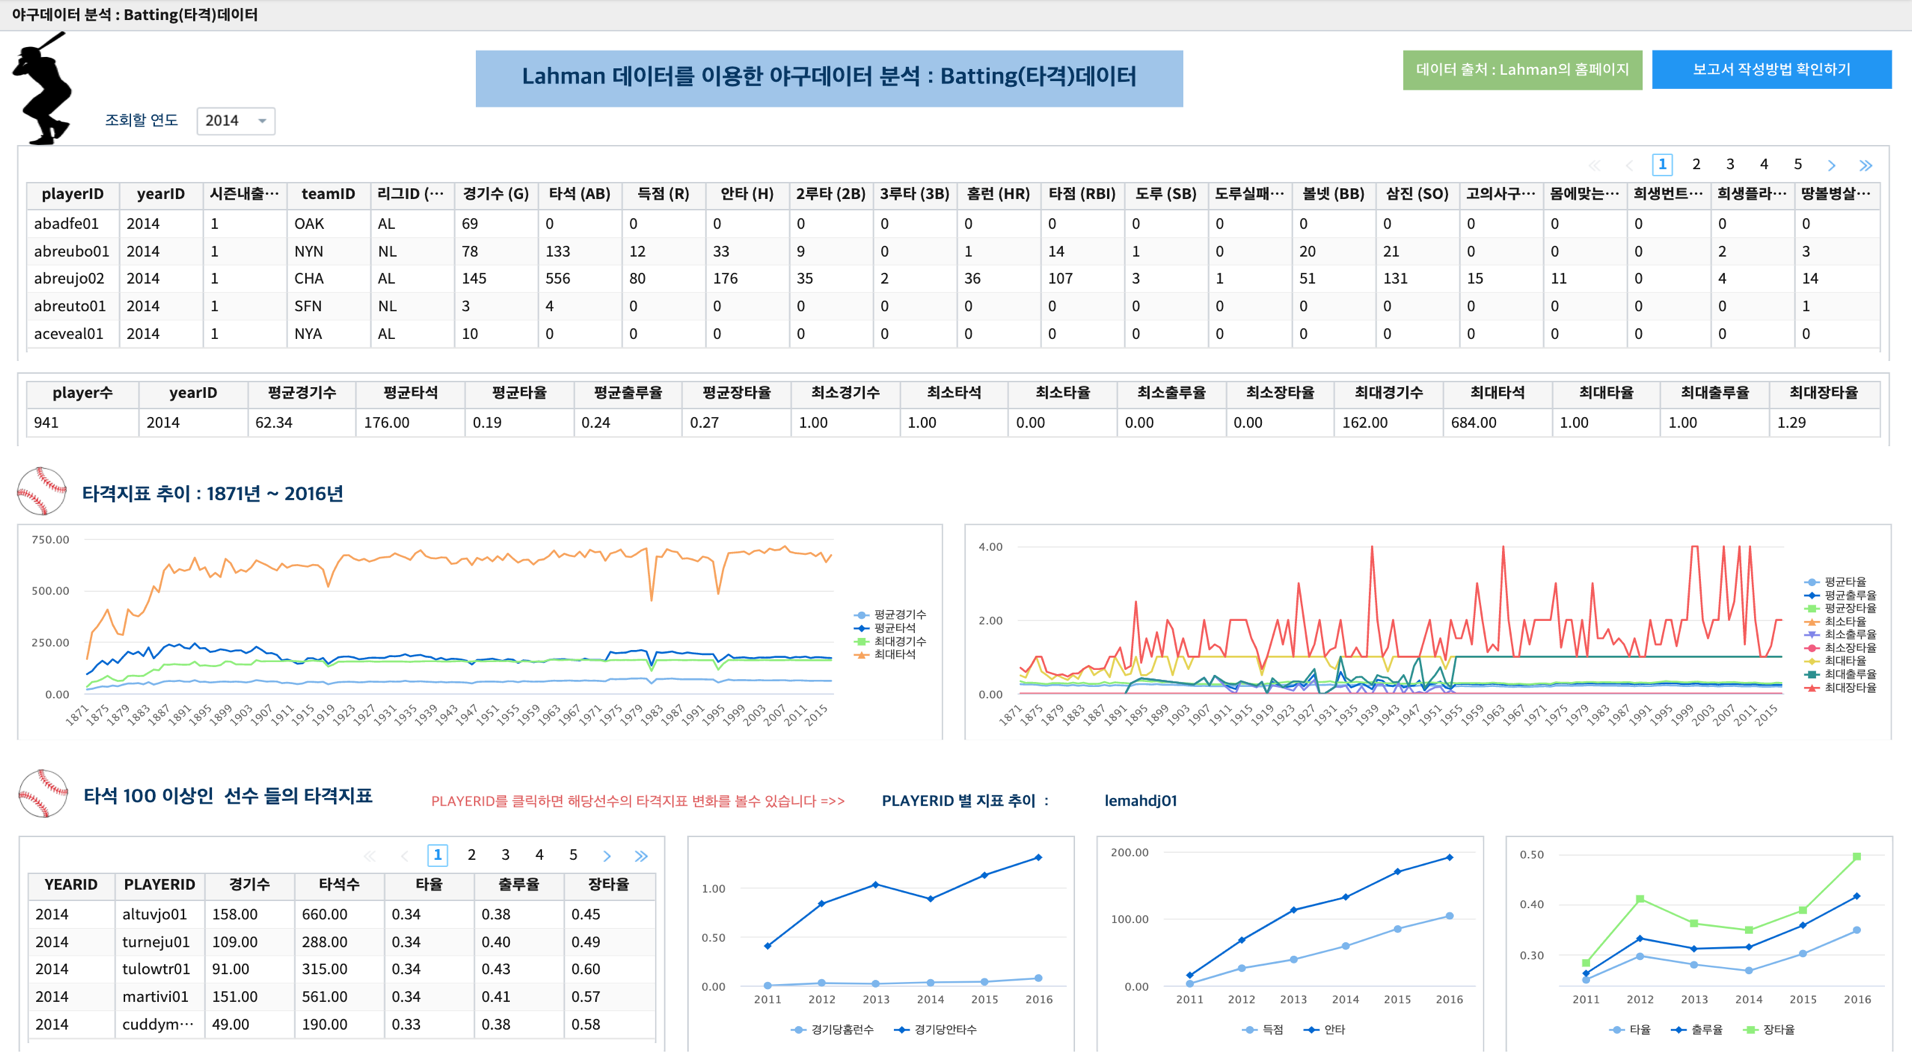This screenshot has height=1056, width=1912.
Task: Click previous page arrow in player stats table
Action: coord(404,856)
